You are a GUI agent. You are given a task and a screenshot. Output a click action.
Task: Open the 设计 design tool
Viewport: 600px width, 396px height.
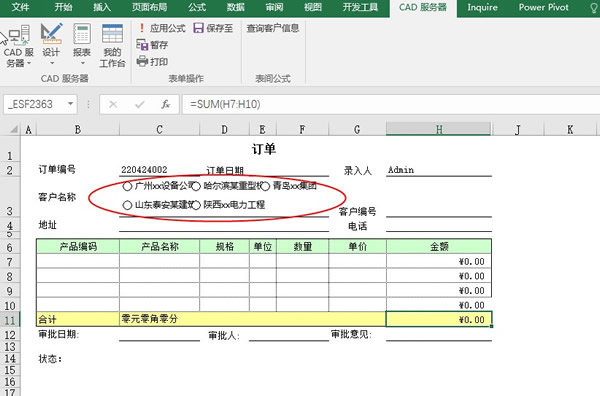tap(51, 45)
